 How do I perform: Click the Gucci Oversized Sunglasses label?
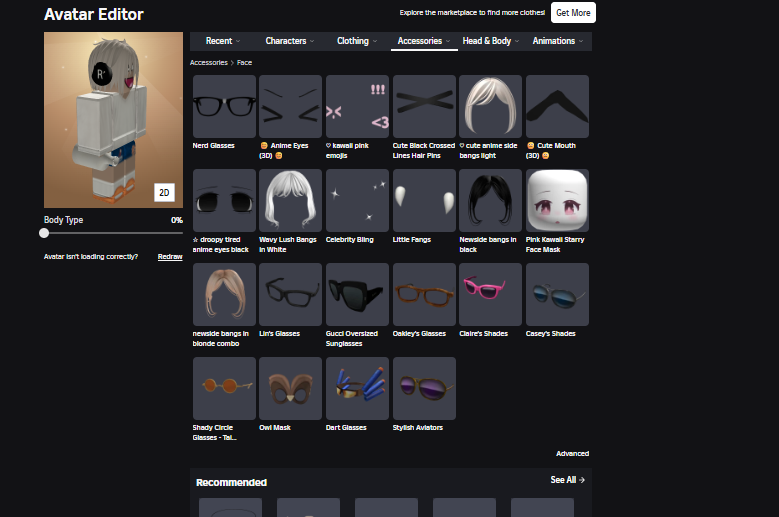pyautogui.click(x=352, y=339)
